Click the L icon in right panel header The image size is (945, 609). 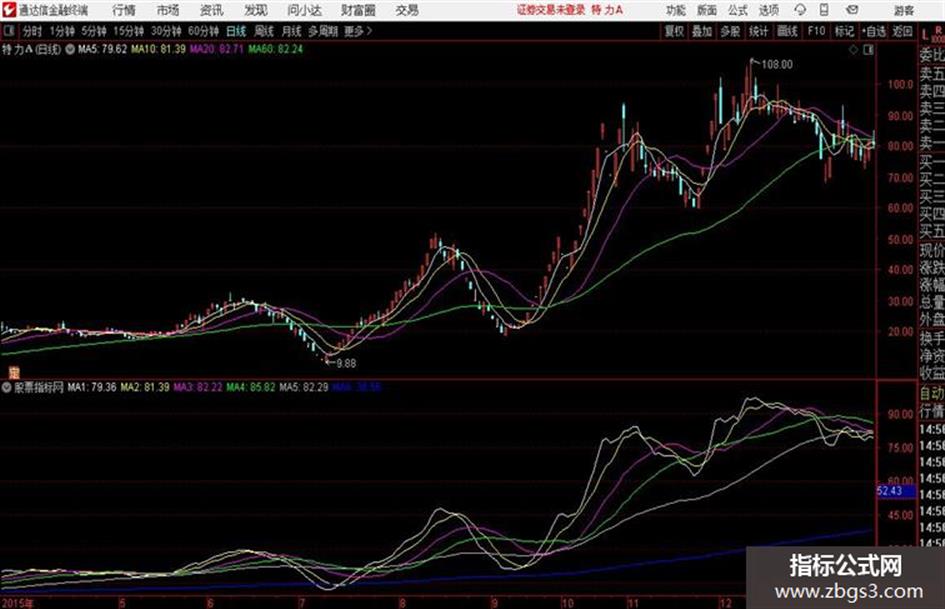click(925, 35)
